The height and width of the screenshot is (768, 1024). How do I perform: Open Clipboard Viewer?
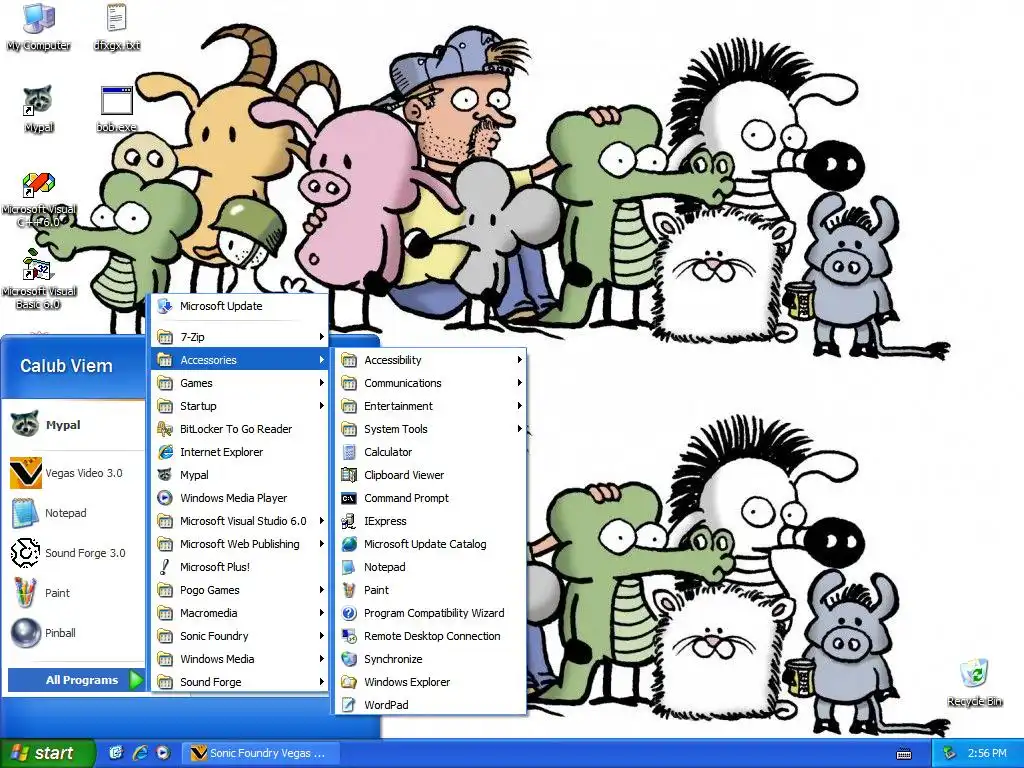[431, 475]
